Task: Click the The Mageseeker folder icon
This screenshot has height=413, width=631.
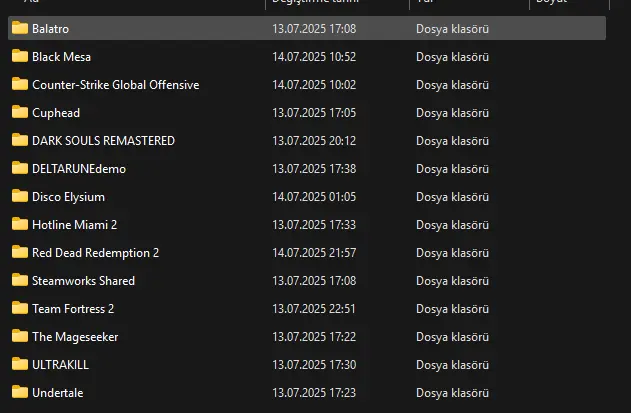Action: click(x=20, y=336)
